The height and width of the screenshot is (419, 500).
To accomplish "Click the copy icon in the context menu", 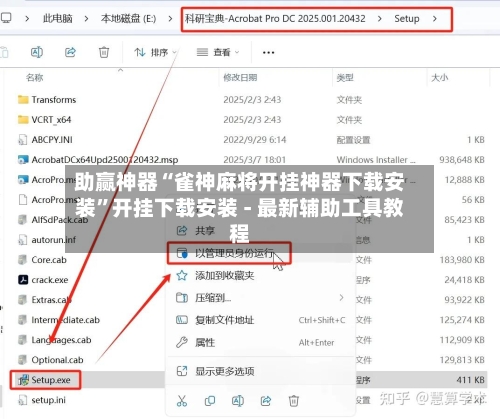I will coord(210,401).
